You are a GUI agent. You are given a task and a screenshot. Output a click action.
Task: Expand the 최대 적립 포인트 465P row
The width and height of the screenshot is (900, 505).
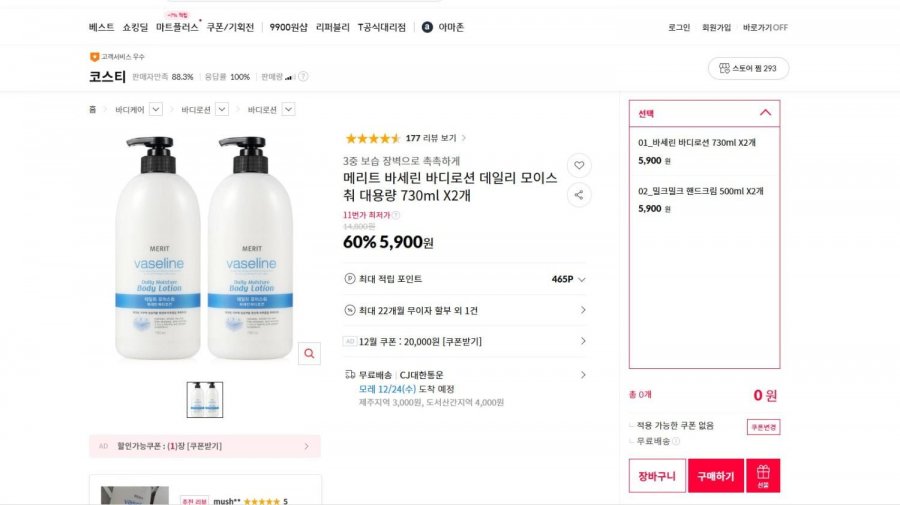coord(582,280)
